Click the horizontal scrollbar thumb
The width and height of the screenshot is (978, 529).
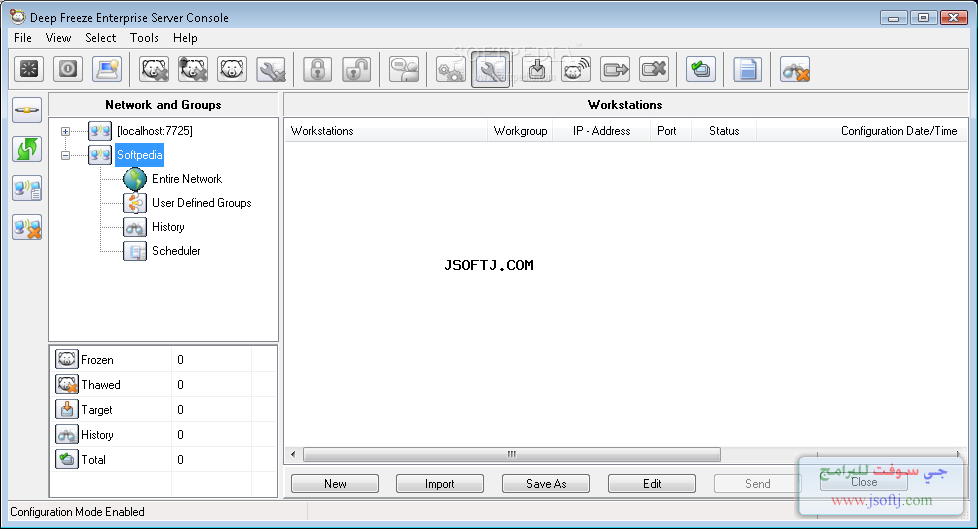(x=511, y=454)
